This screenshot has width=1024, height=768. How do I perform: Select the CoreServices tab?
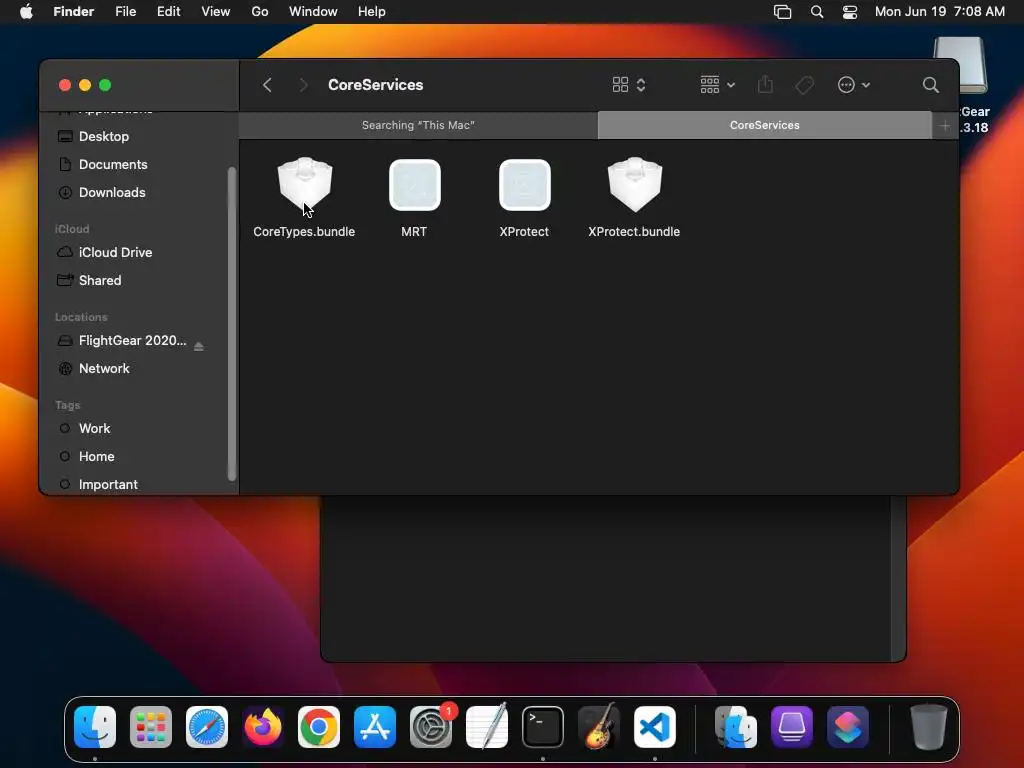(x=765, y=125)
